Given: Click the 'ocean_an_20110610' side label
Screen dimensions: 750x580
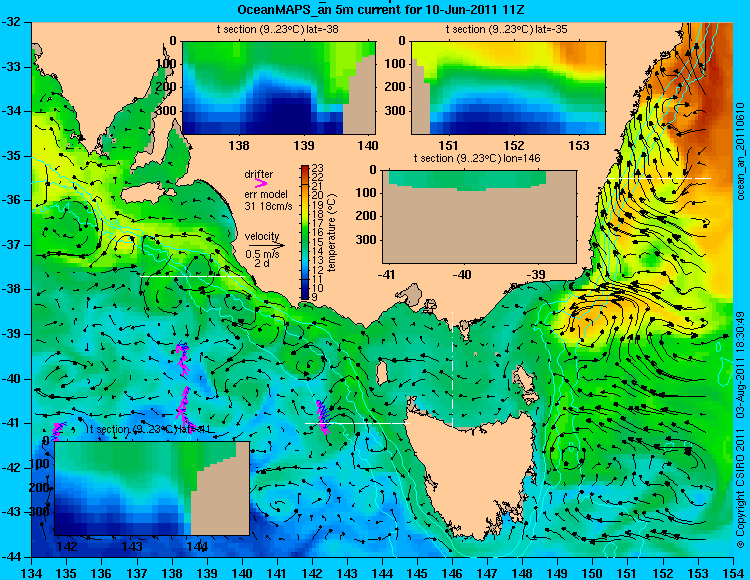Looking at the screenshot, I should (x=741, y=152).
